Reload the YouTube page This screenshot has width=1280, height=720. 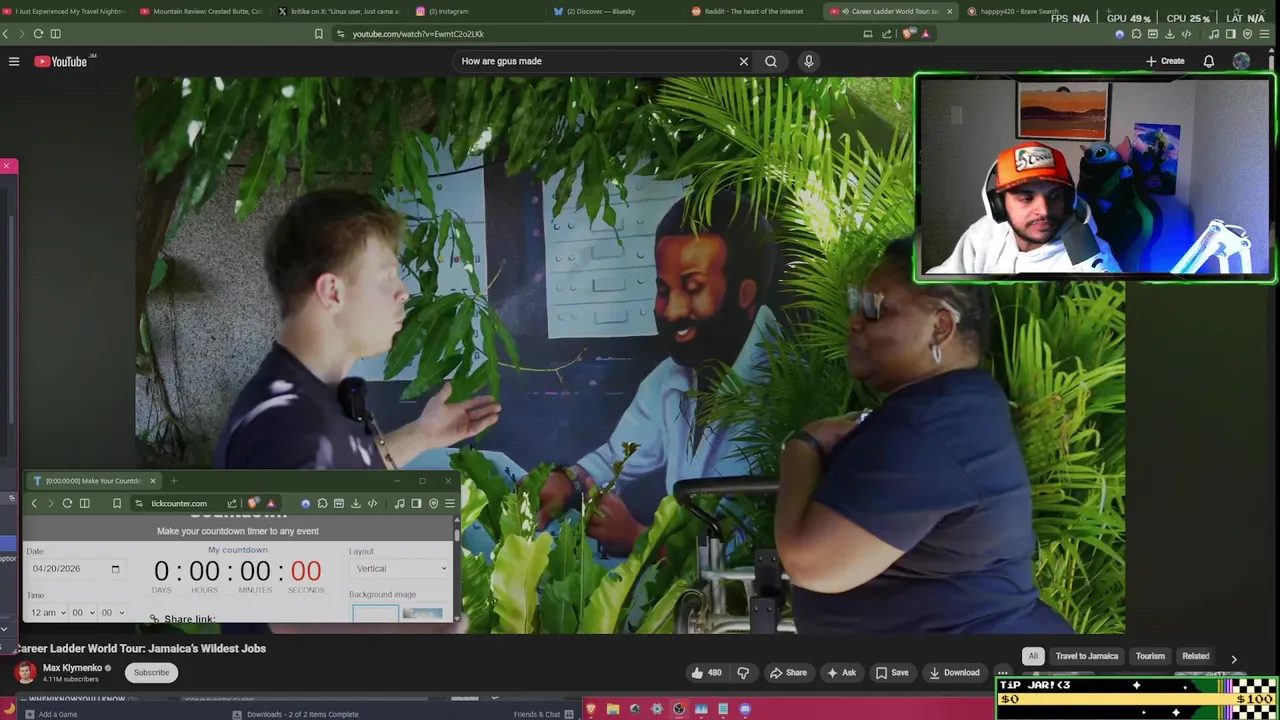tap(38, 33)
